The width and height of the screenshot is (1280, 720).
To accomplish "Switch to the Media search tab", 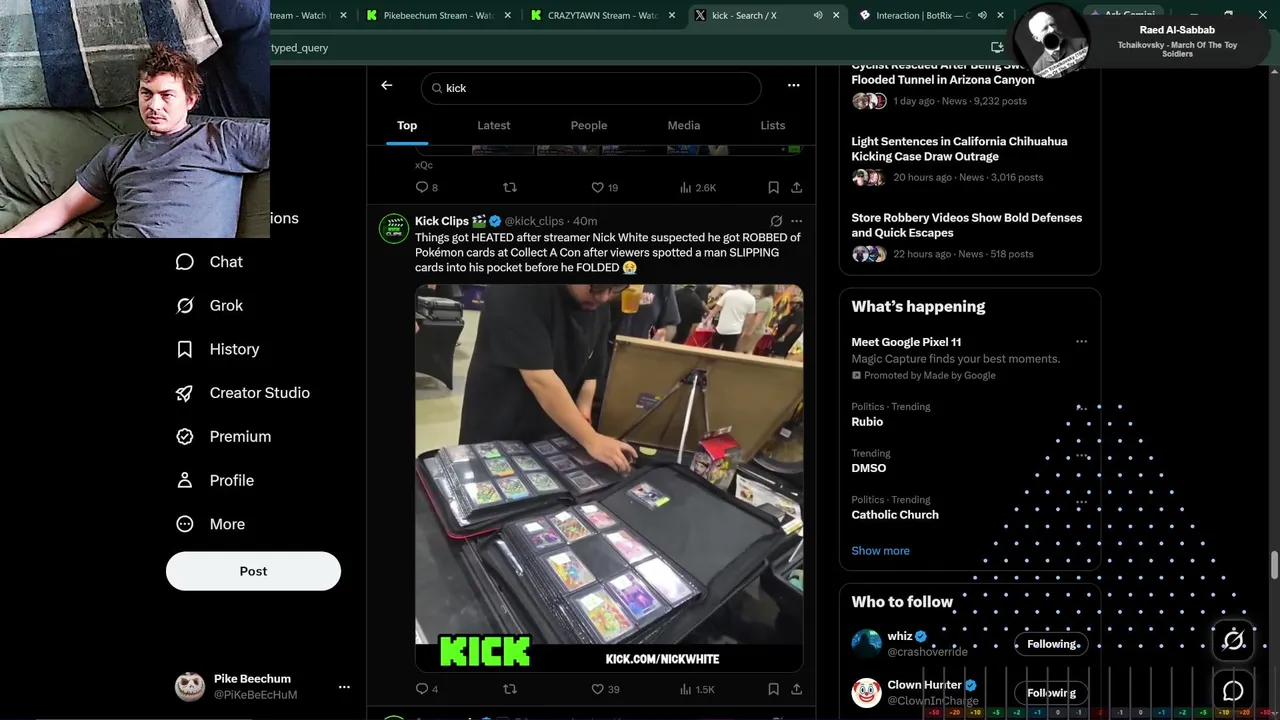I will pos(684,126).
